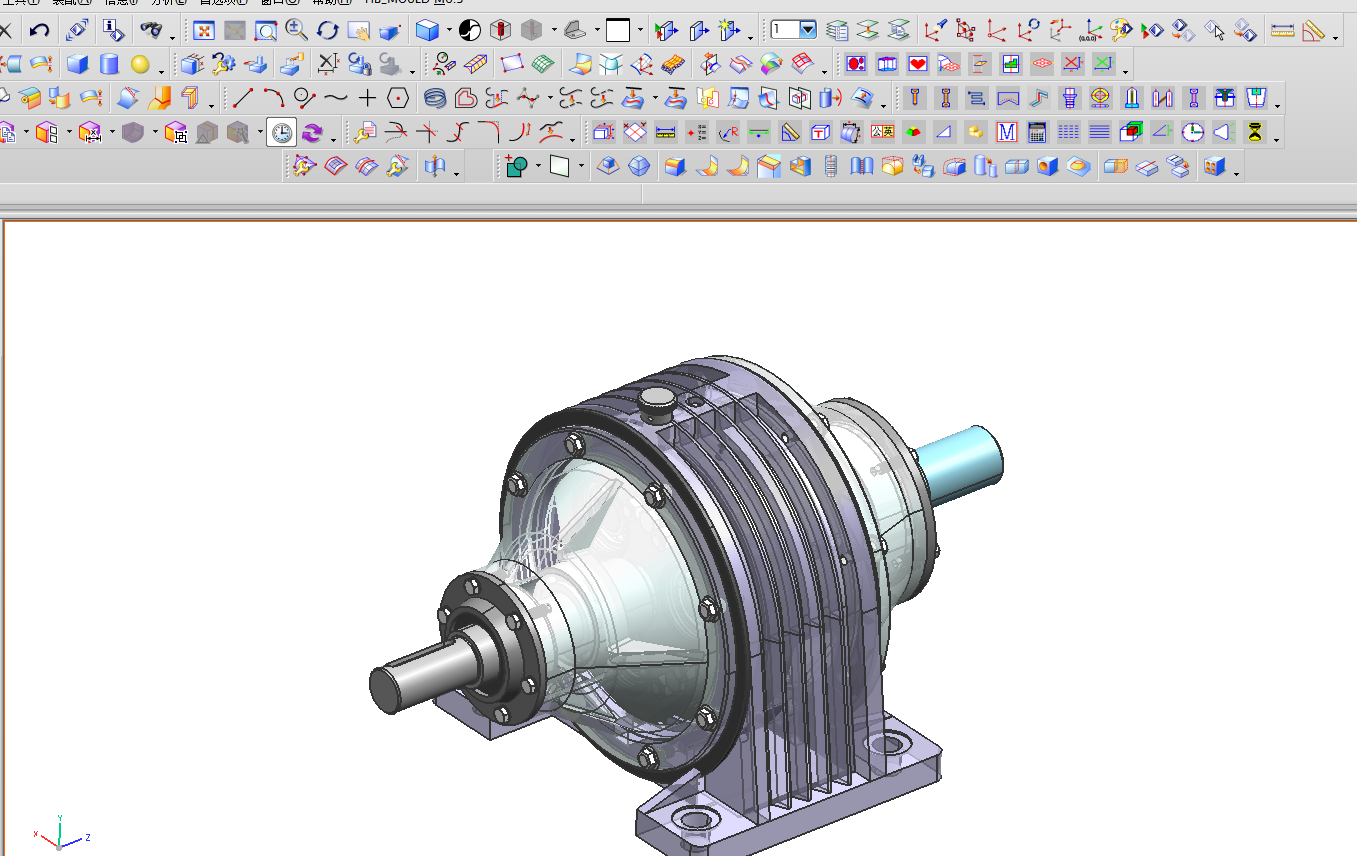The width and height of the screenshot is (1357, 856).
Task: Click the WCS origin (0,0,0) icon
Action: click(1091, 30)
